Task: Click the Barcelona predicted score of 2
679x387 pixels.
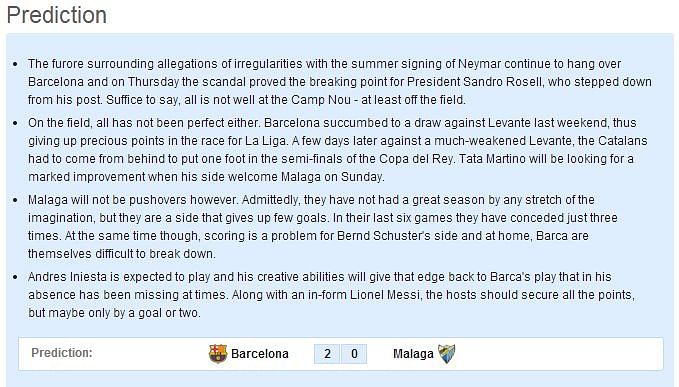Action: (327, 354)
